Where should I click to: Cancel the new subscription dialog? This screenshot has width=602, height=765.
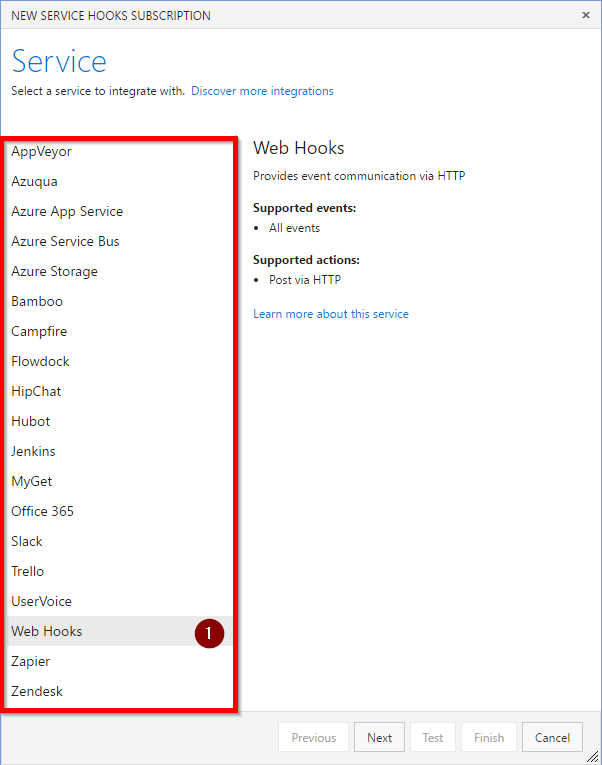pyautogui.click(x=552, y=737)
